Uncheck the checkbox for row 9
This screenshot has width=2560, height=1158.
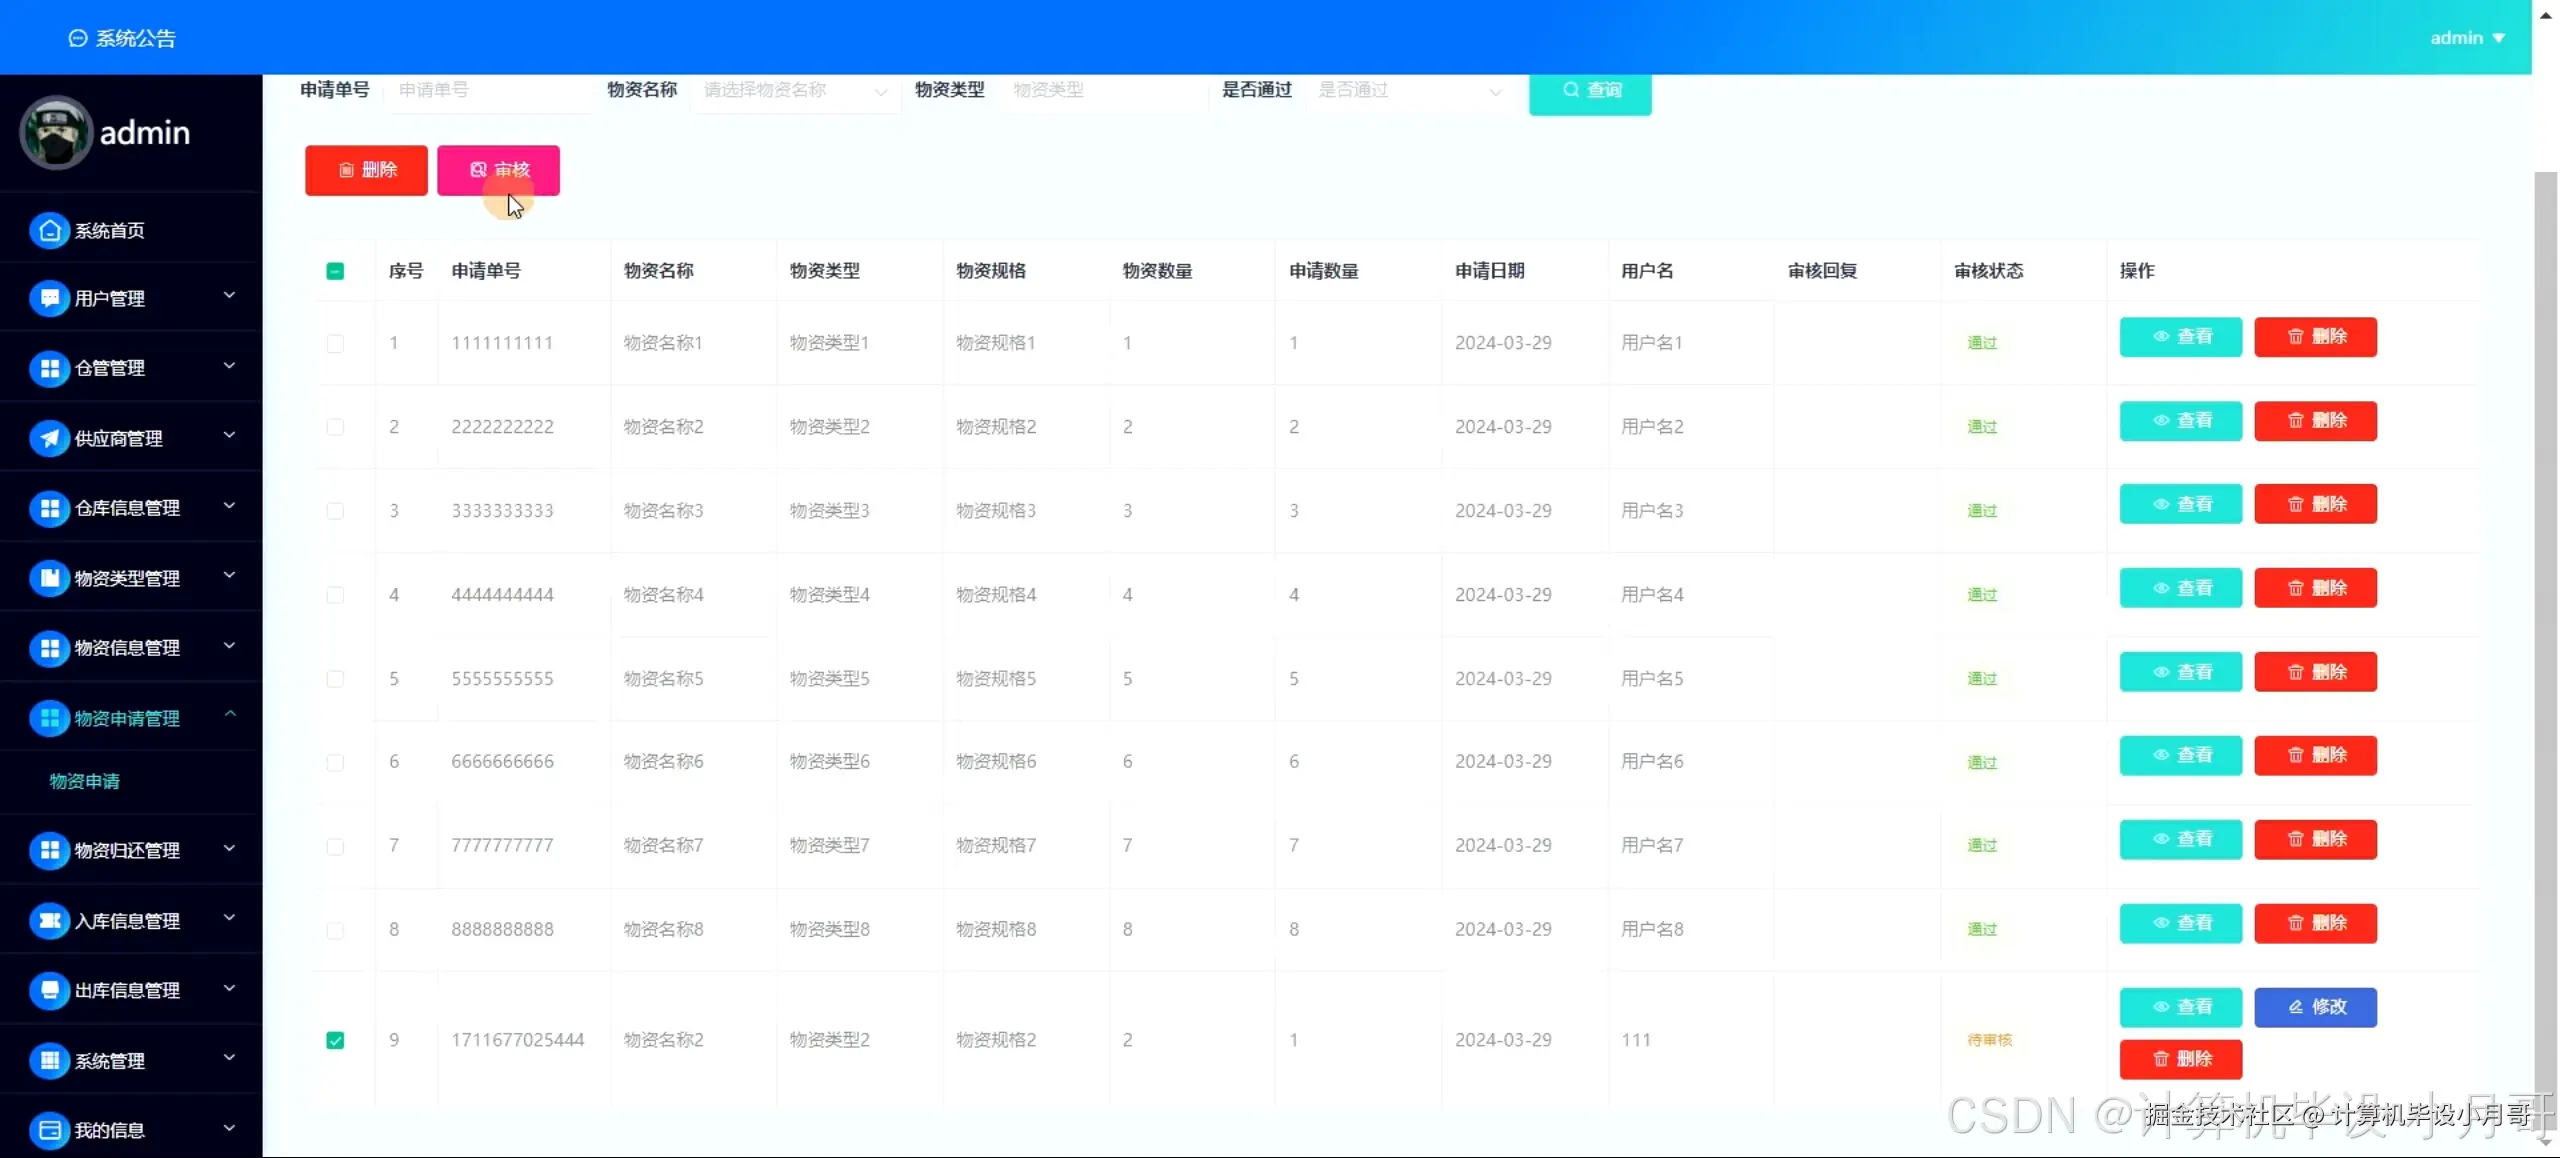(335, 1040)
